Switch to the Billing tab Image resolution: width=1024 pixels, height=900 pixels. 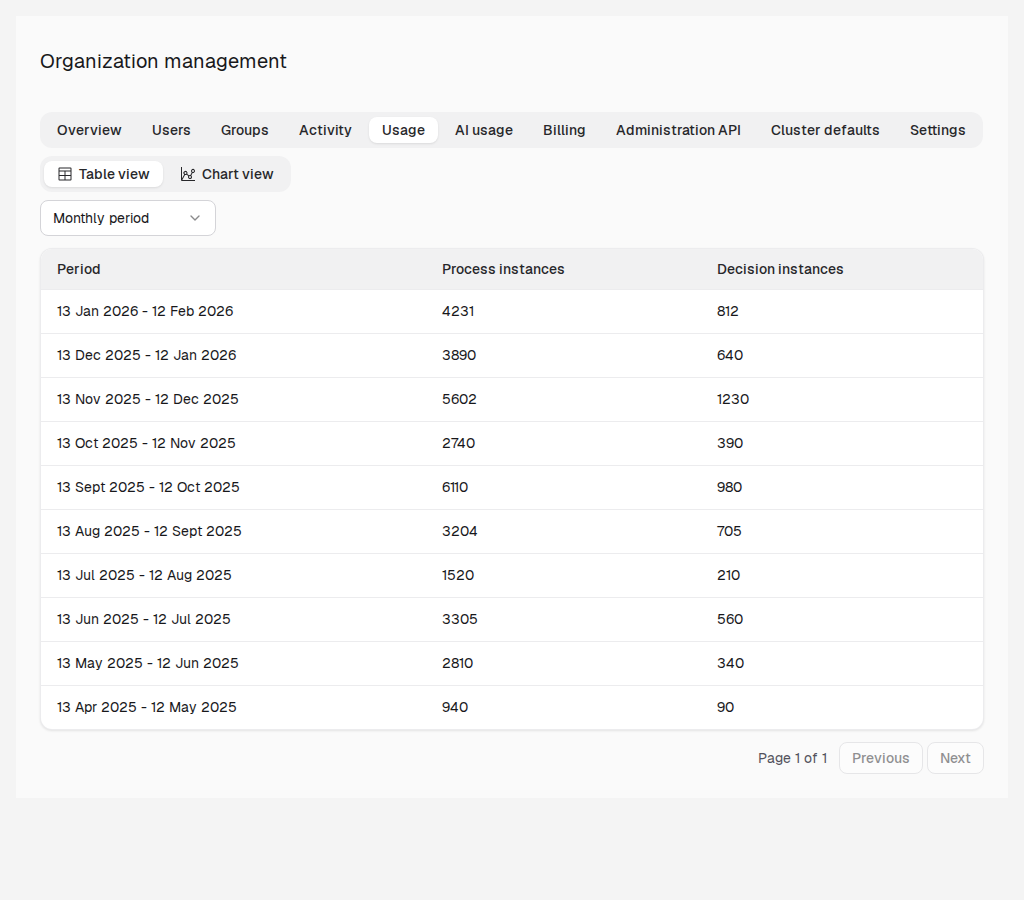coord(564,130)
